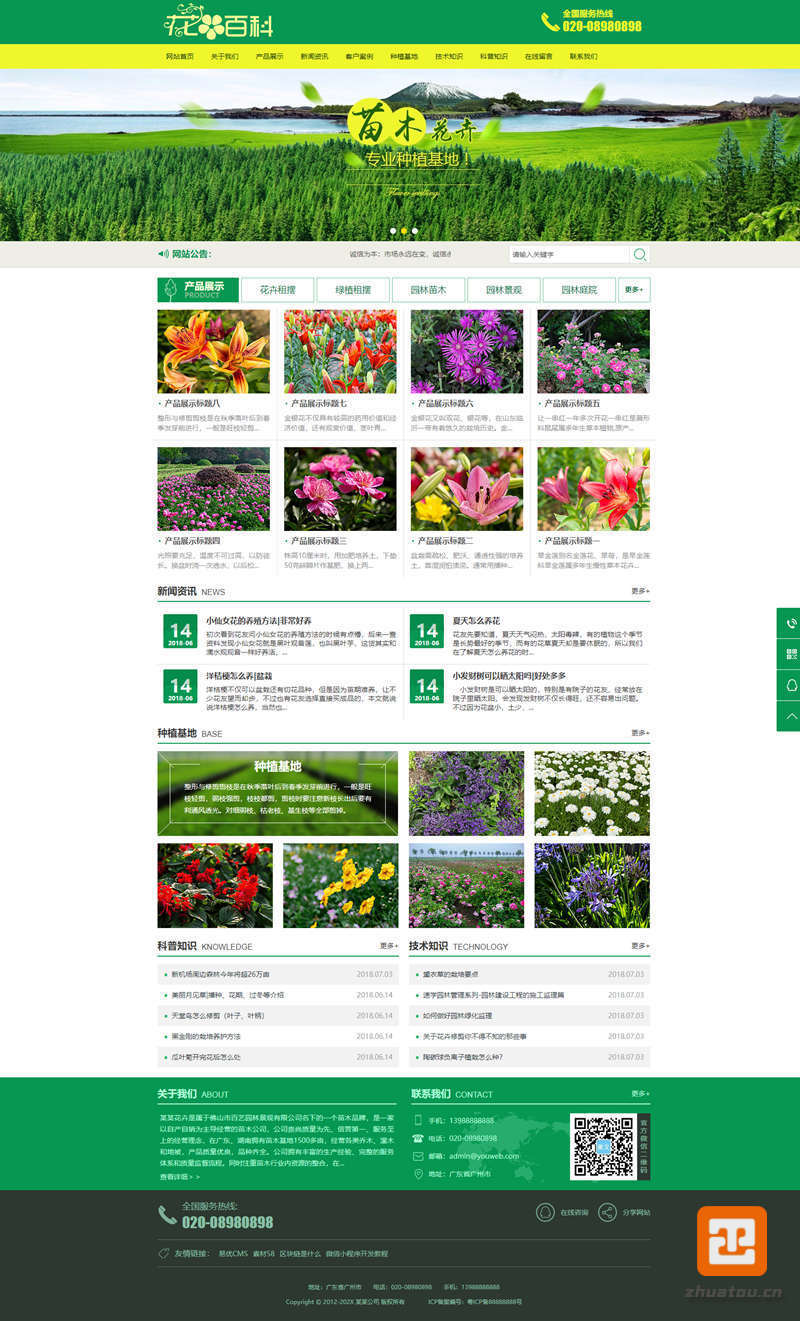Viewport: 800px width, 1321px height.
Task: Switch to the 绿植租摆 product tab
Action: pos(353,290)
